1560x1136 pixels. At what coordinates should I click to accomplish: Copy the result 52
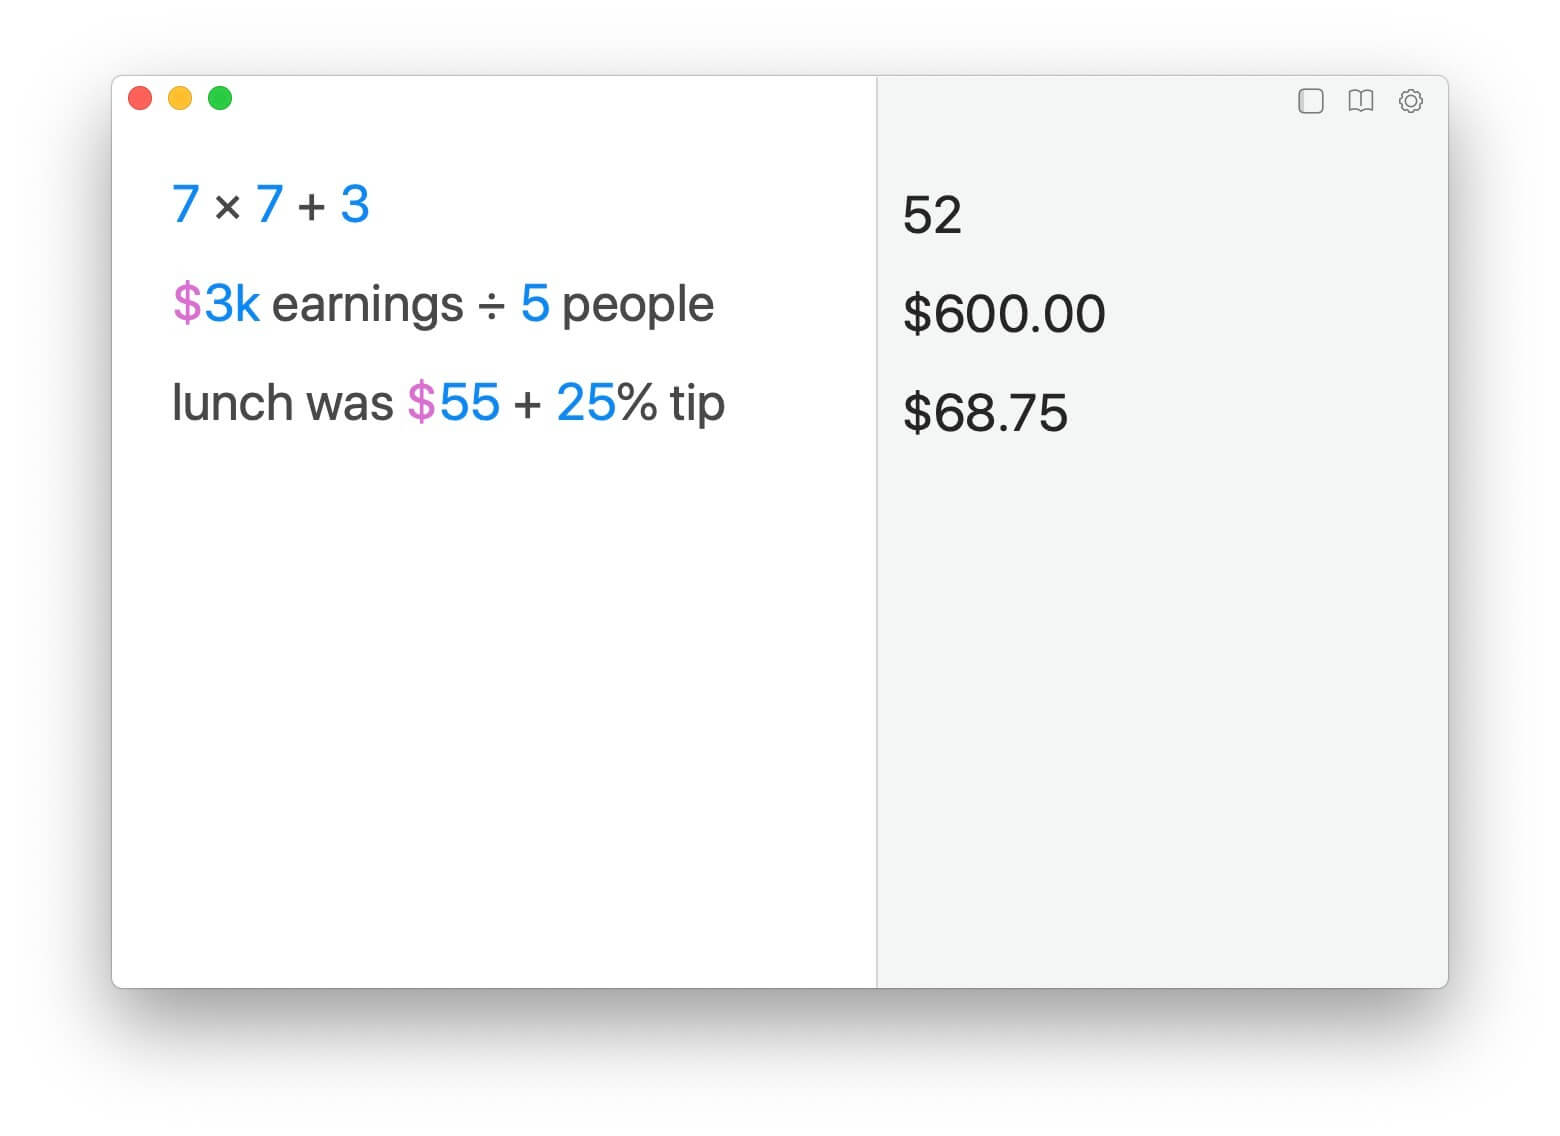point(932,215)
